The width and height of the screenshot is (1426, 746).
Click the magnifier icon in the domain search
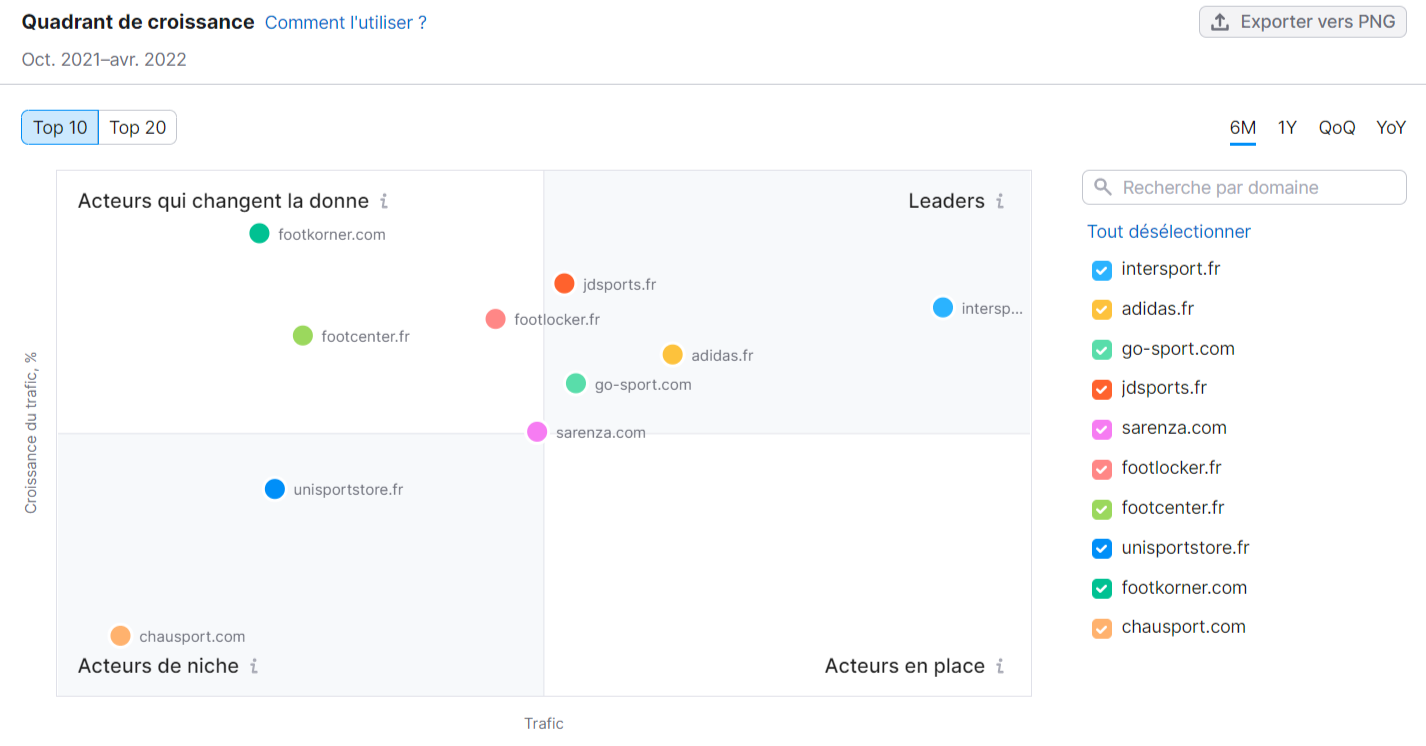(1103, 187)
